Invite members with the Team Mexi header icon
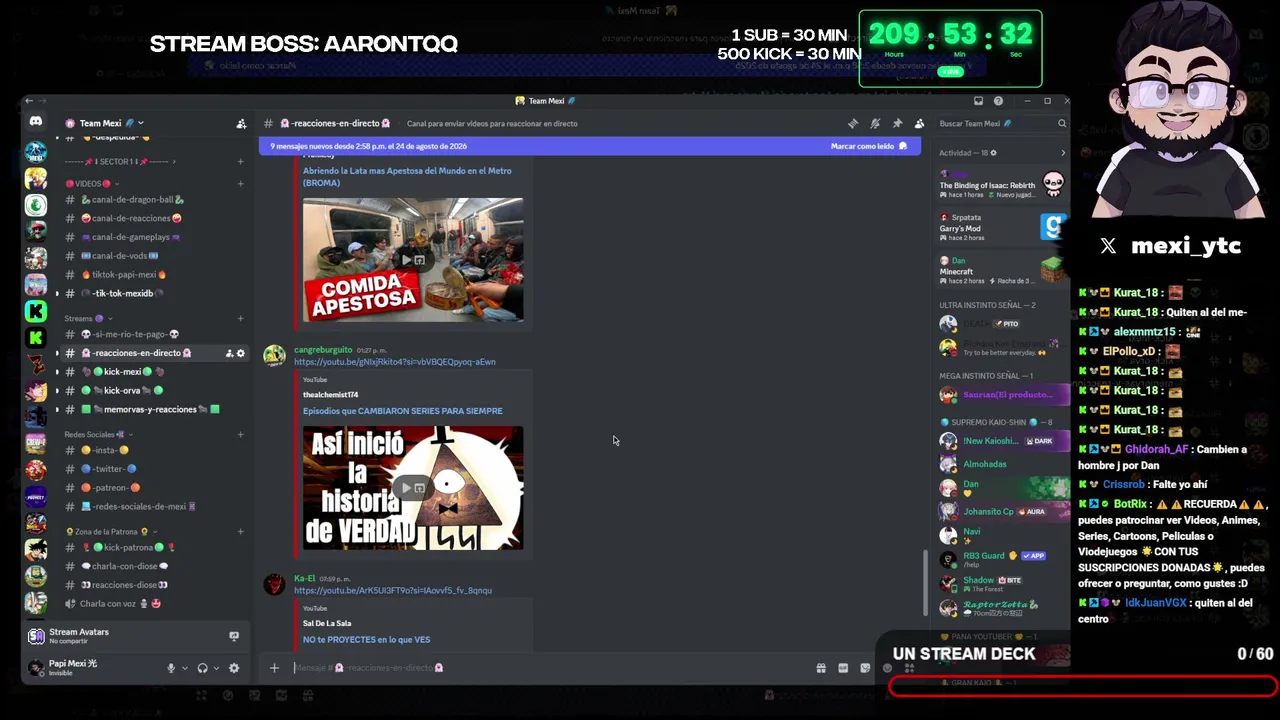1280x720 pixels. coord(241,124)
